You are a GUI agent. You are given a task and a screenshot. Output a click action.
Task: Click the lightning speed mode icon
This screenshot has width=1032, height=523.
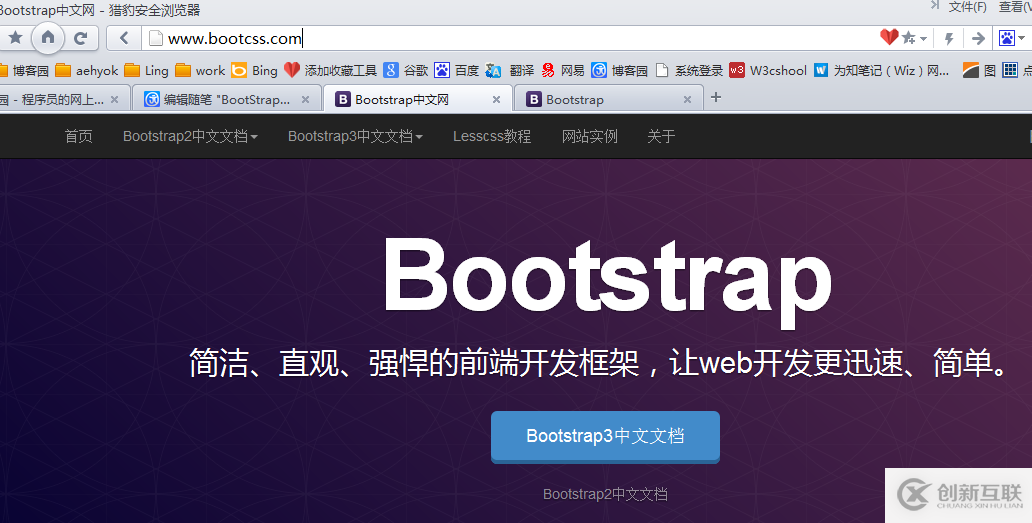pyautogui.click(x=948, y=39)
